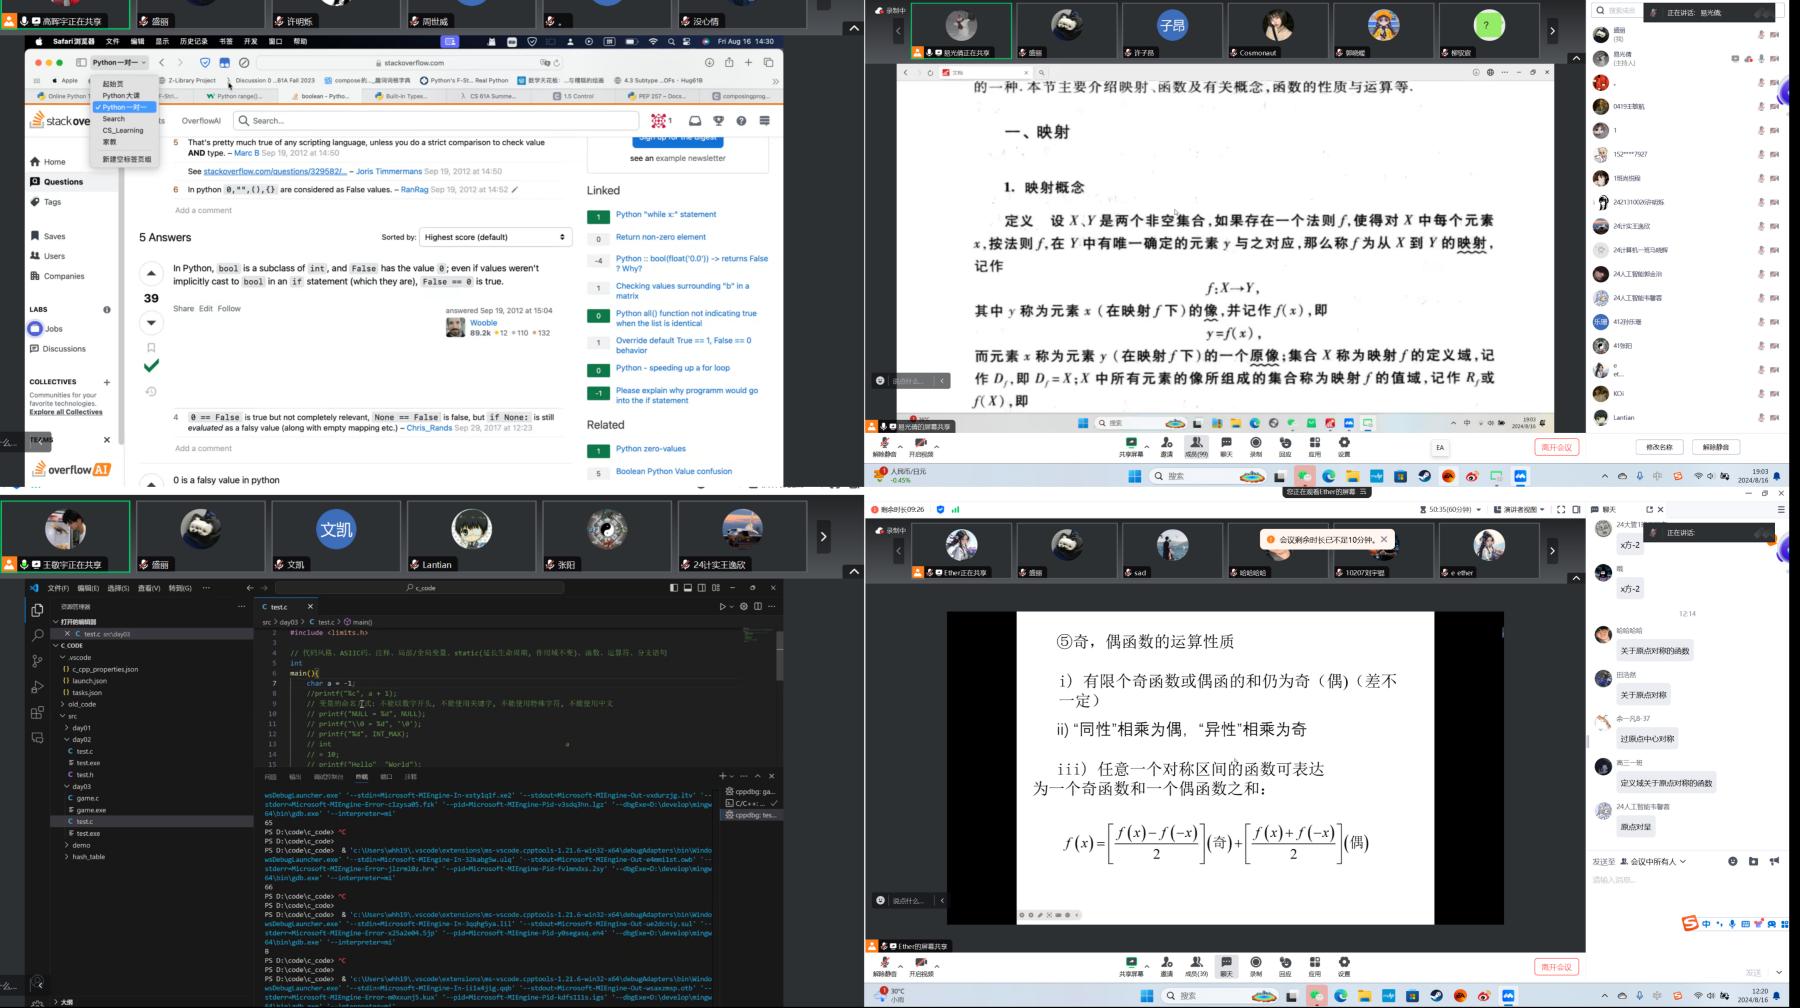Open Source Control in VS Code activity bar
Viewport: 1800px width, 1008px height.
tap(37, 661)
